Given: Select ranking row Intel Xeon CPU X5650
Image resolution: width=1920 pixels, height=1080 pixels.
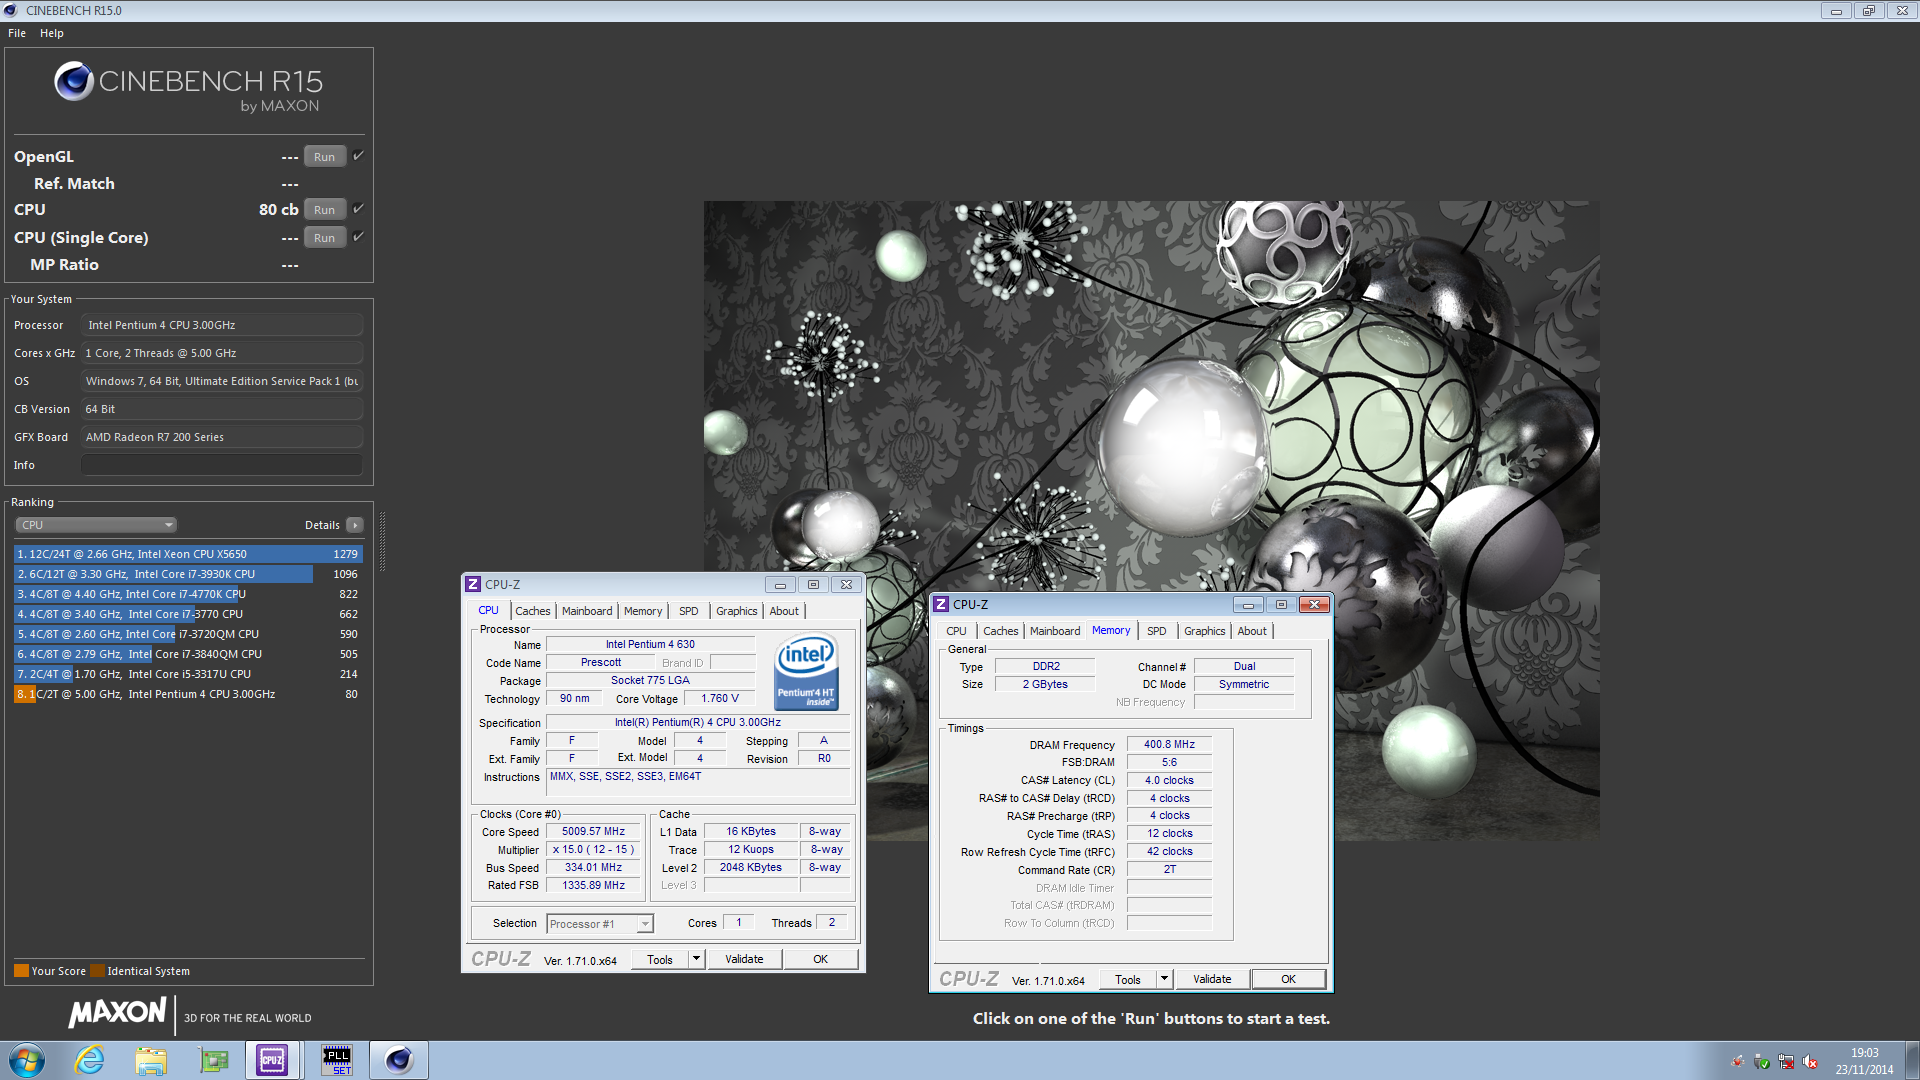Looking at the screenshot, I should coord(188,554).
